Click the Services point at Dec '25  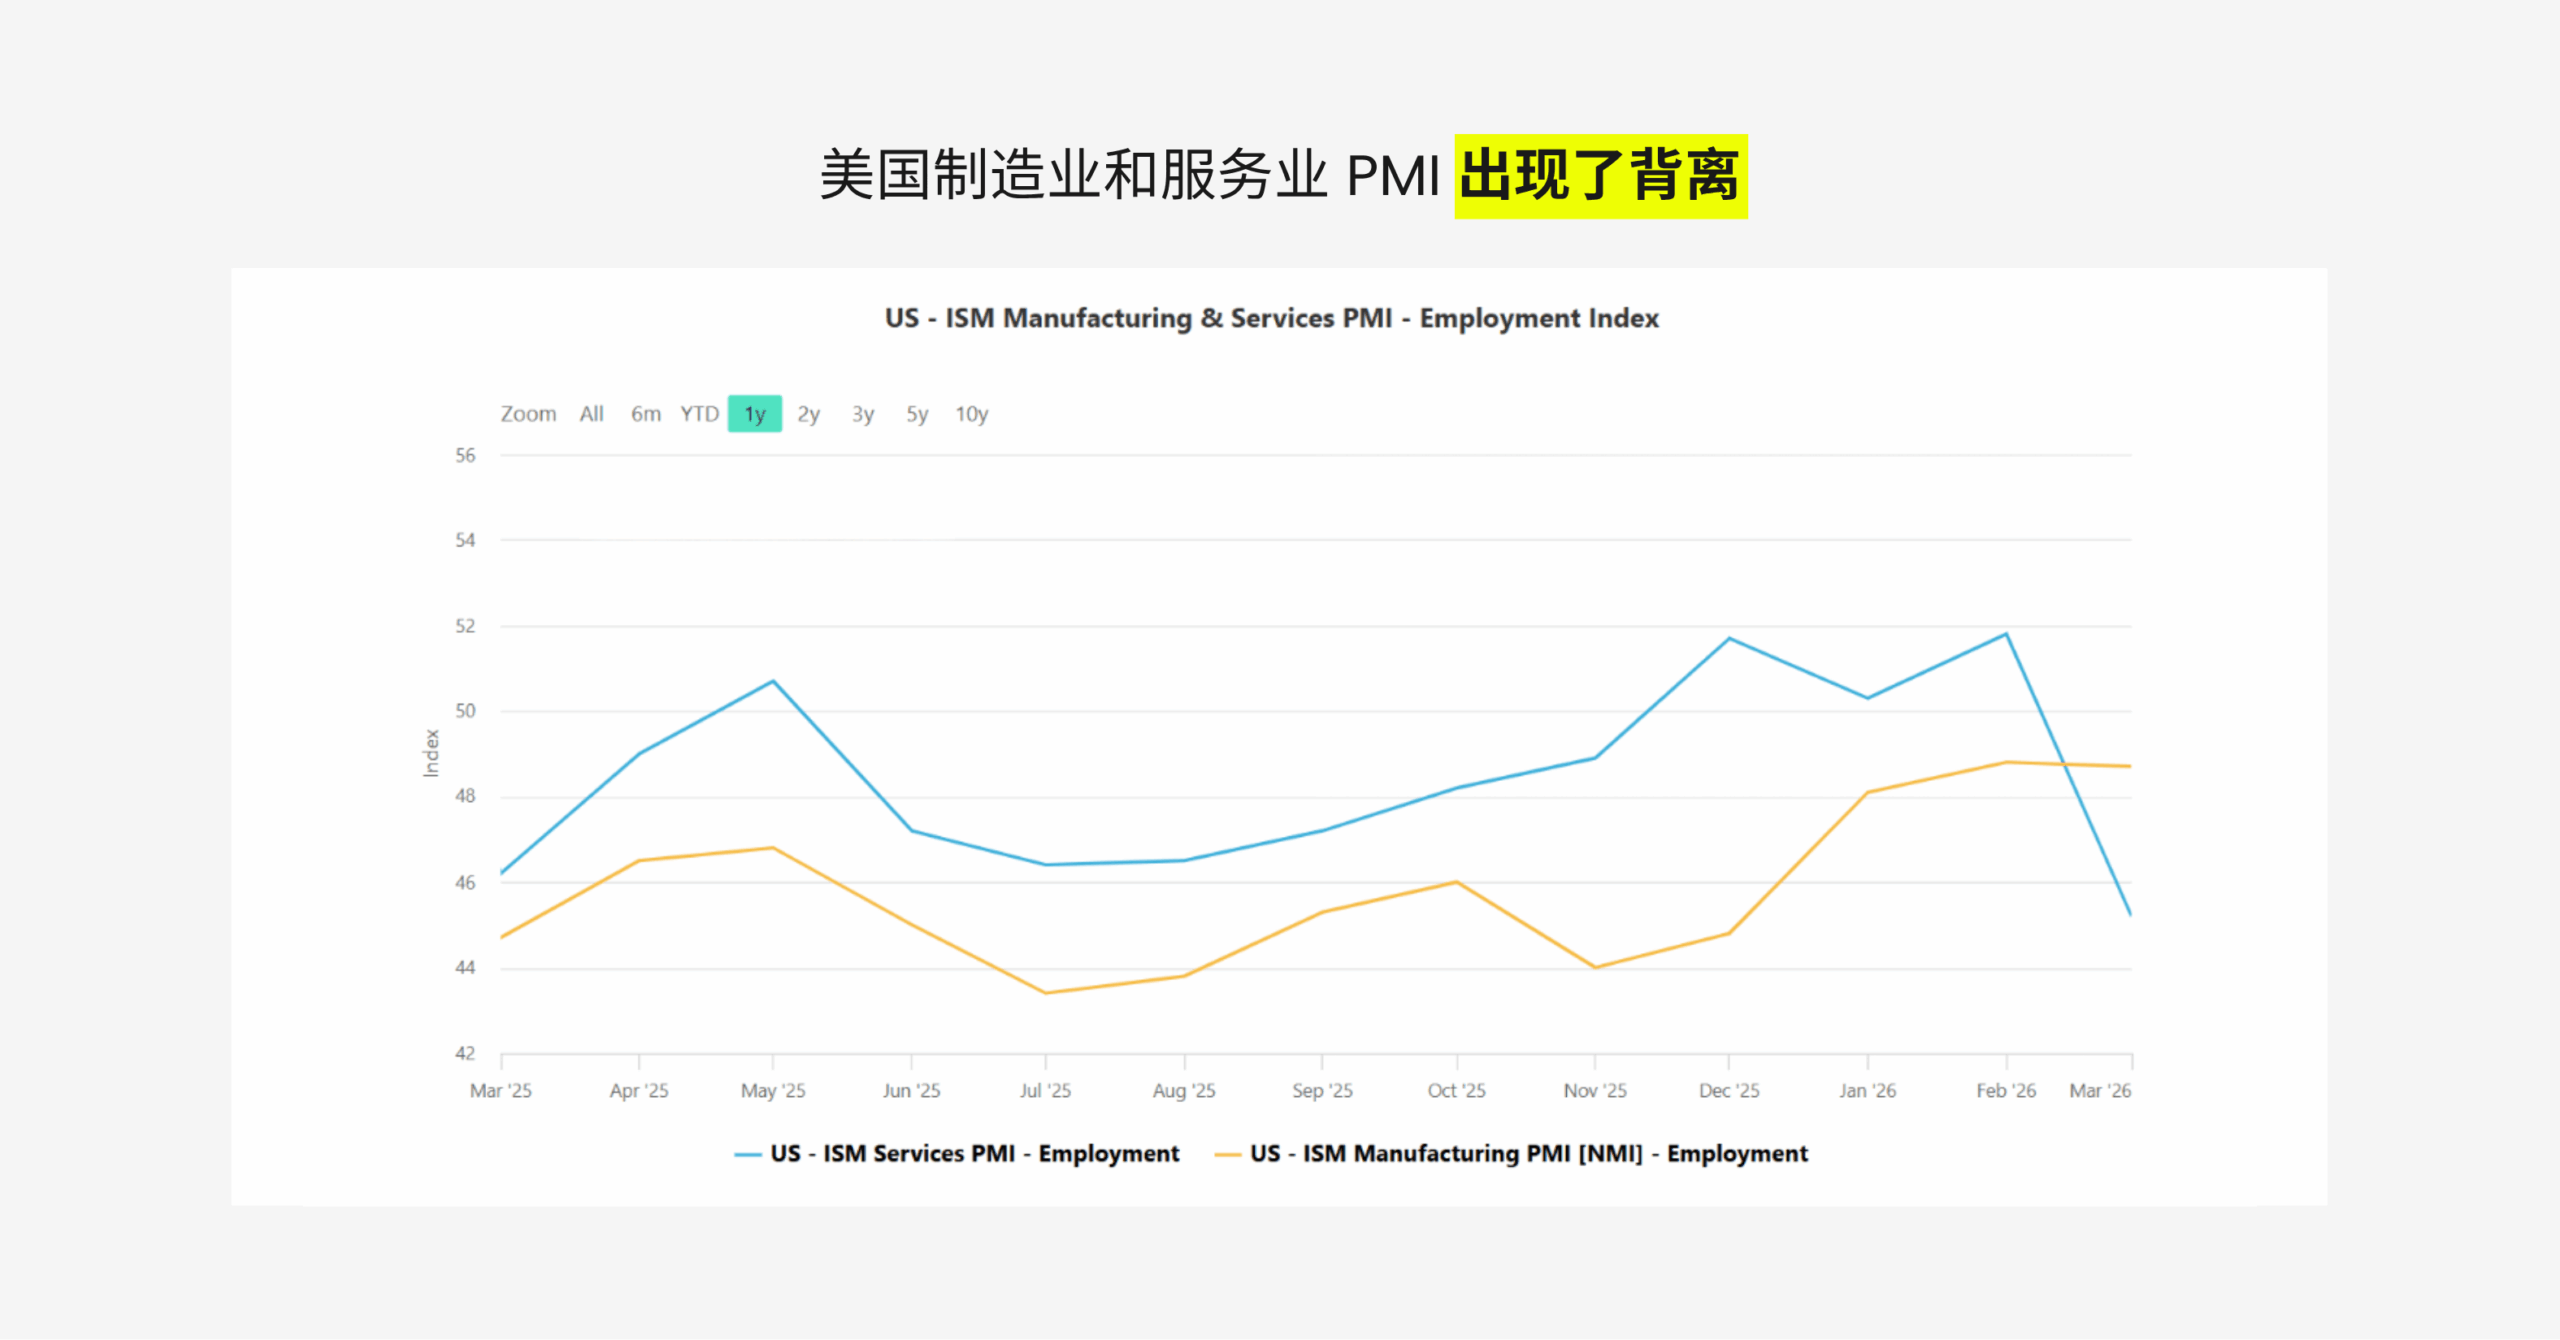point(1729,638)
